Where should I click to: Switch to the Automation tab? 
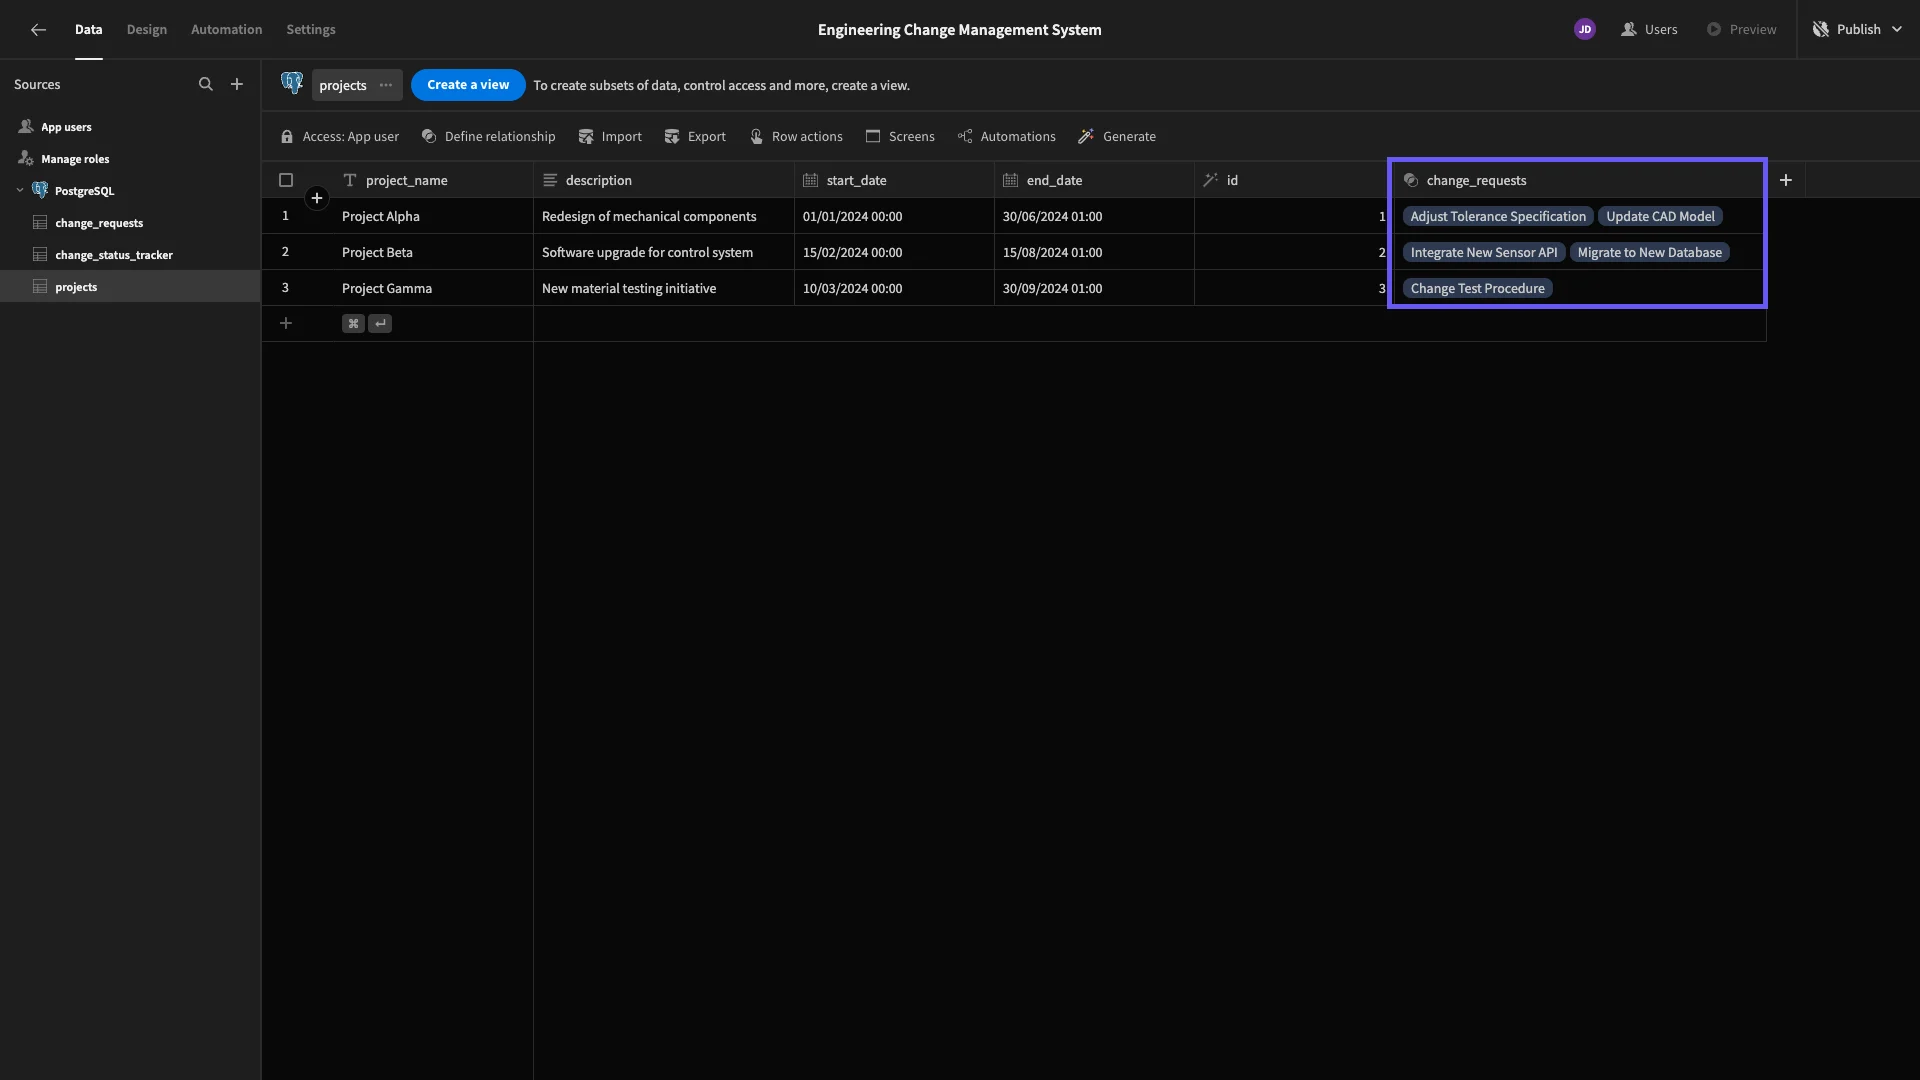click(227, 30)
